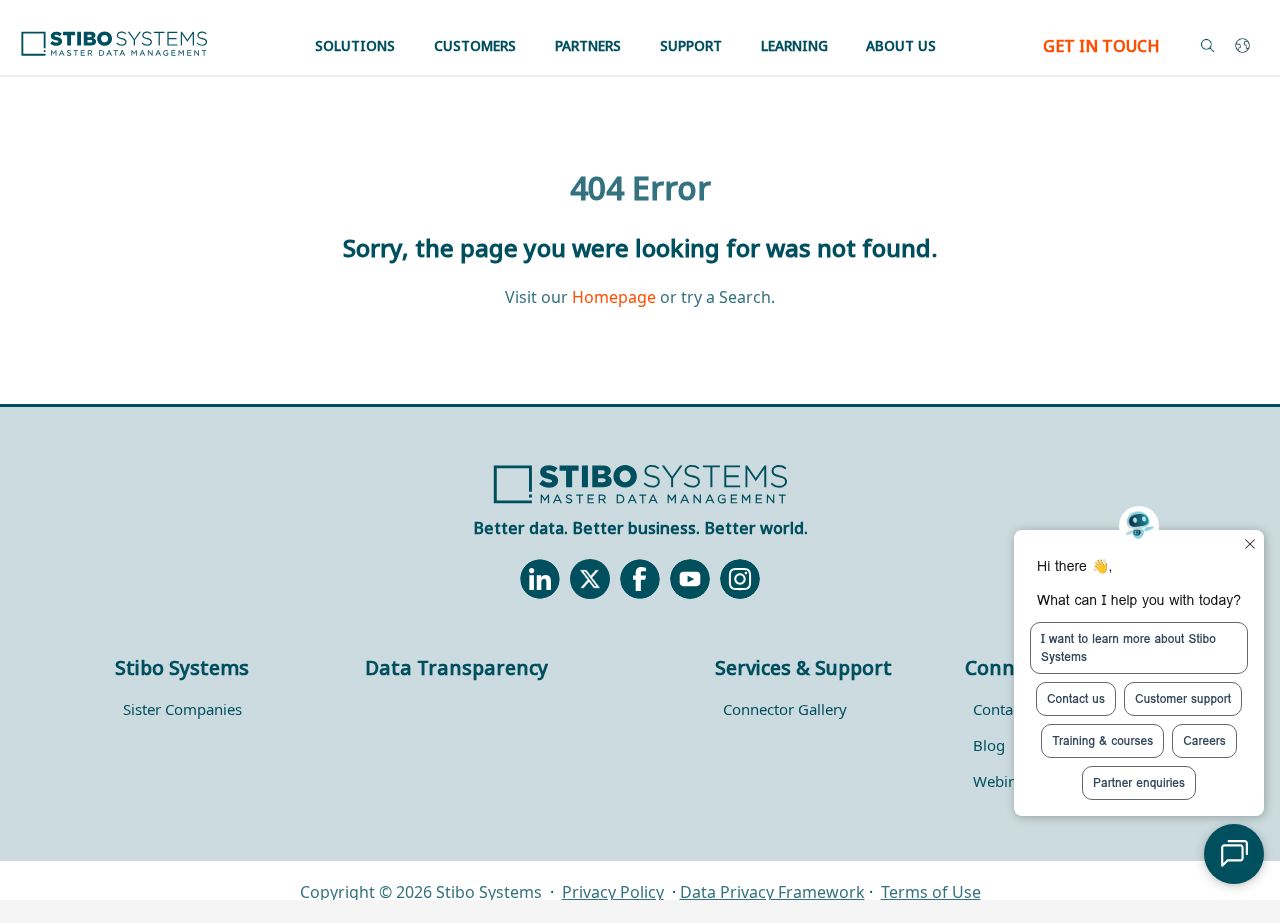Open the About Us menu
Viewport: 1280px width, 923px height.
[x=901, y=46]
